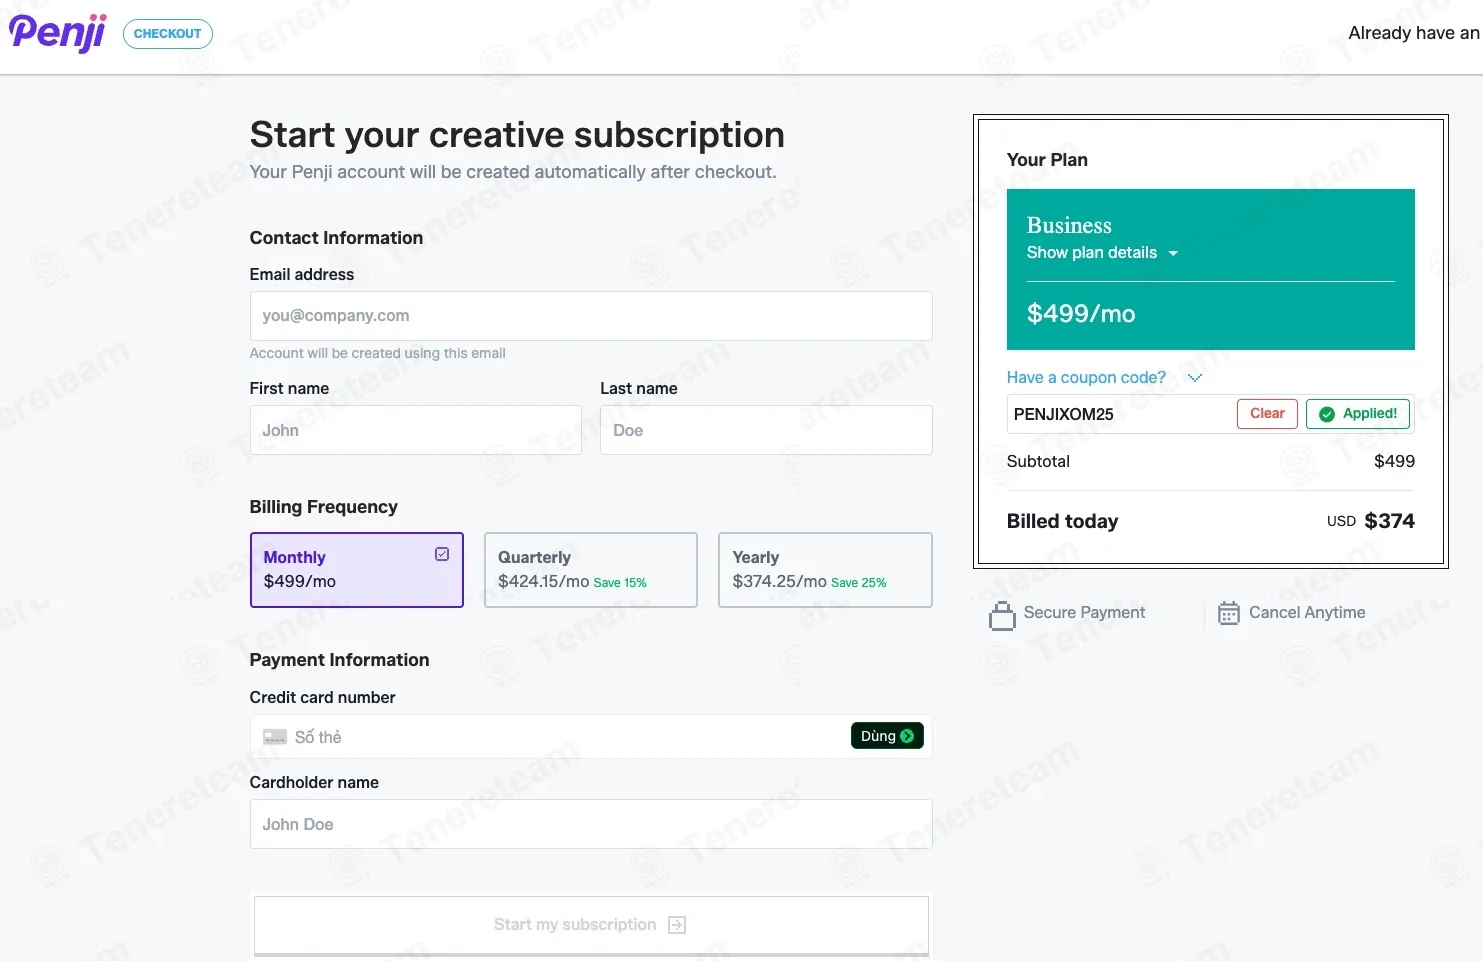1483x961 pixels.
Task: Select Monthly billing frequency
Action: tap(357, 570)
